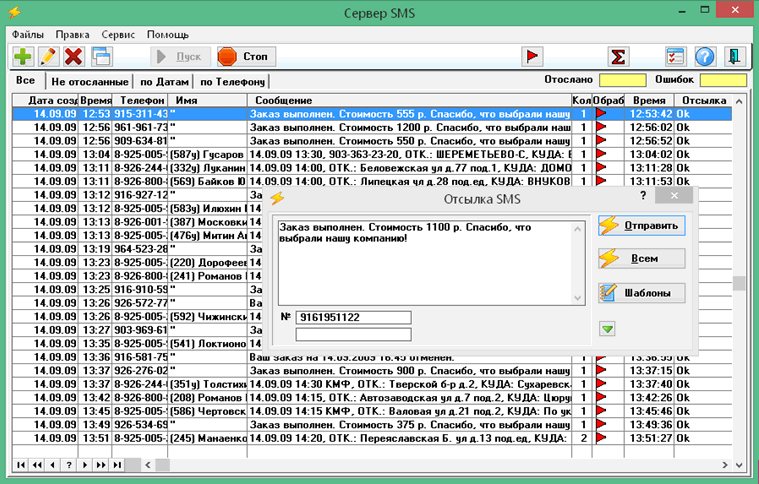
Task: Click horizontal scrollbar right arrow
Action: point(725,465)
